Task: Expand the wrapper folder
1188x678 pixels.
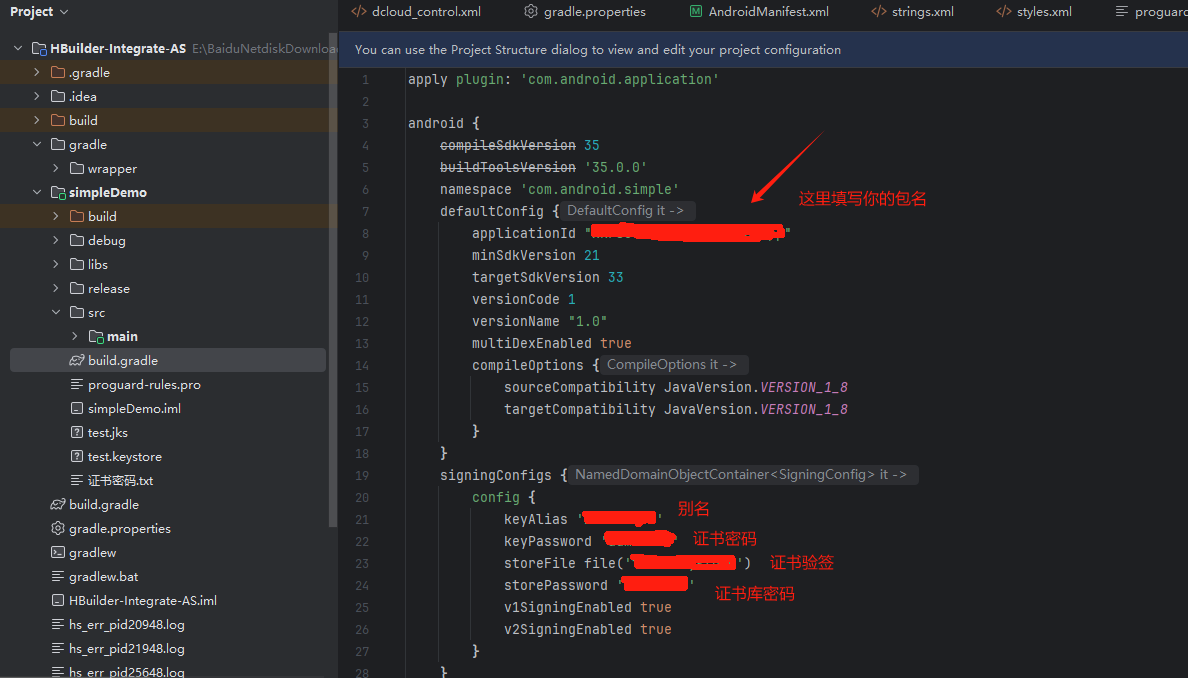Action: point(56,168)
